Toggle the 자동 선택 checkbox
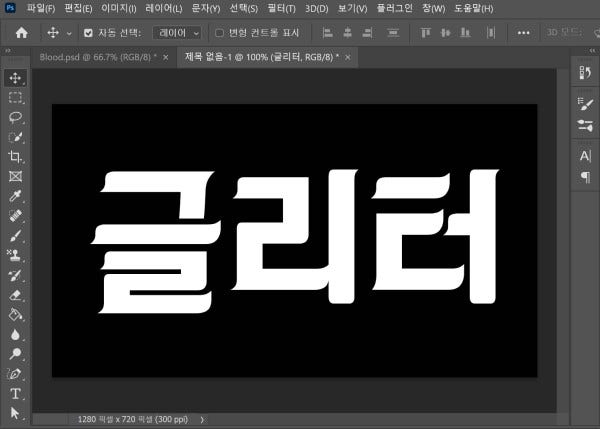The image size is (600, 429). [88, 33]
